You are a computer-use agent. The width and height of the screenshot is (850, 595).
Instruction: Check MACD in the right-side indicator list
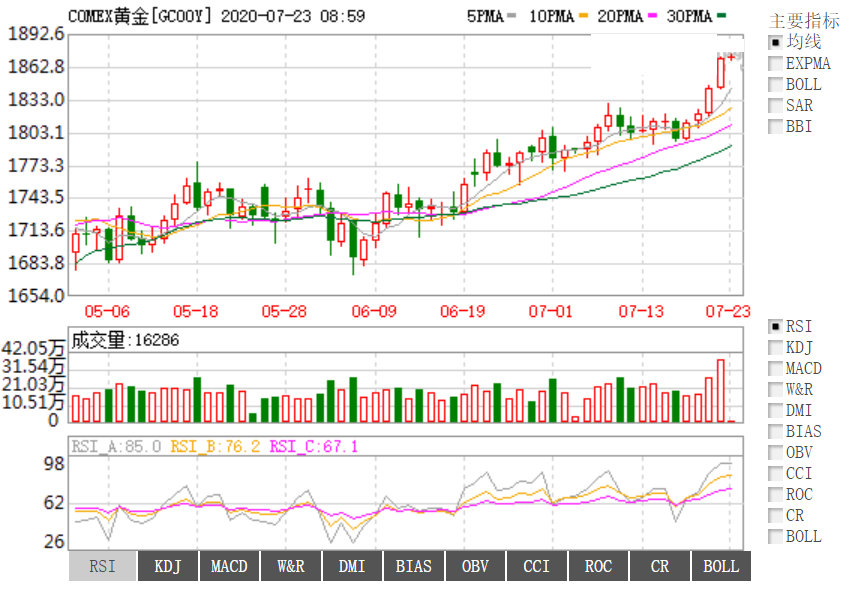775,368
